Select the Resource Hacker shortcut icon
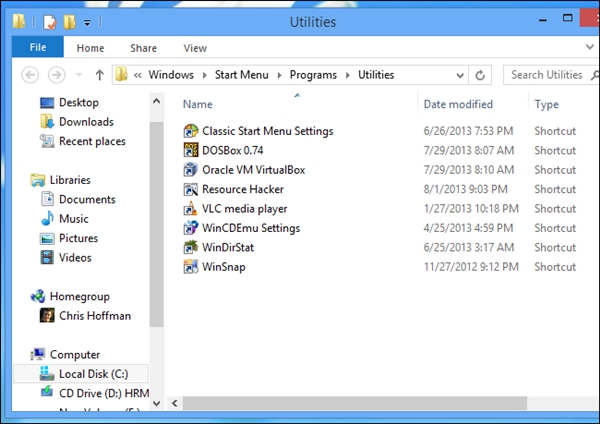Screen dimensions: 600x424 (x=191, y=189)
